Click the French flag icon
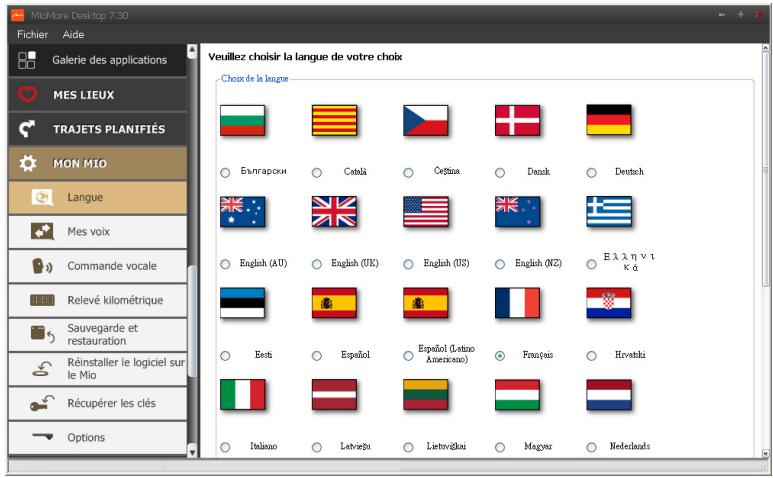 [518, 303]
